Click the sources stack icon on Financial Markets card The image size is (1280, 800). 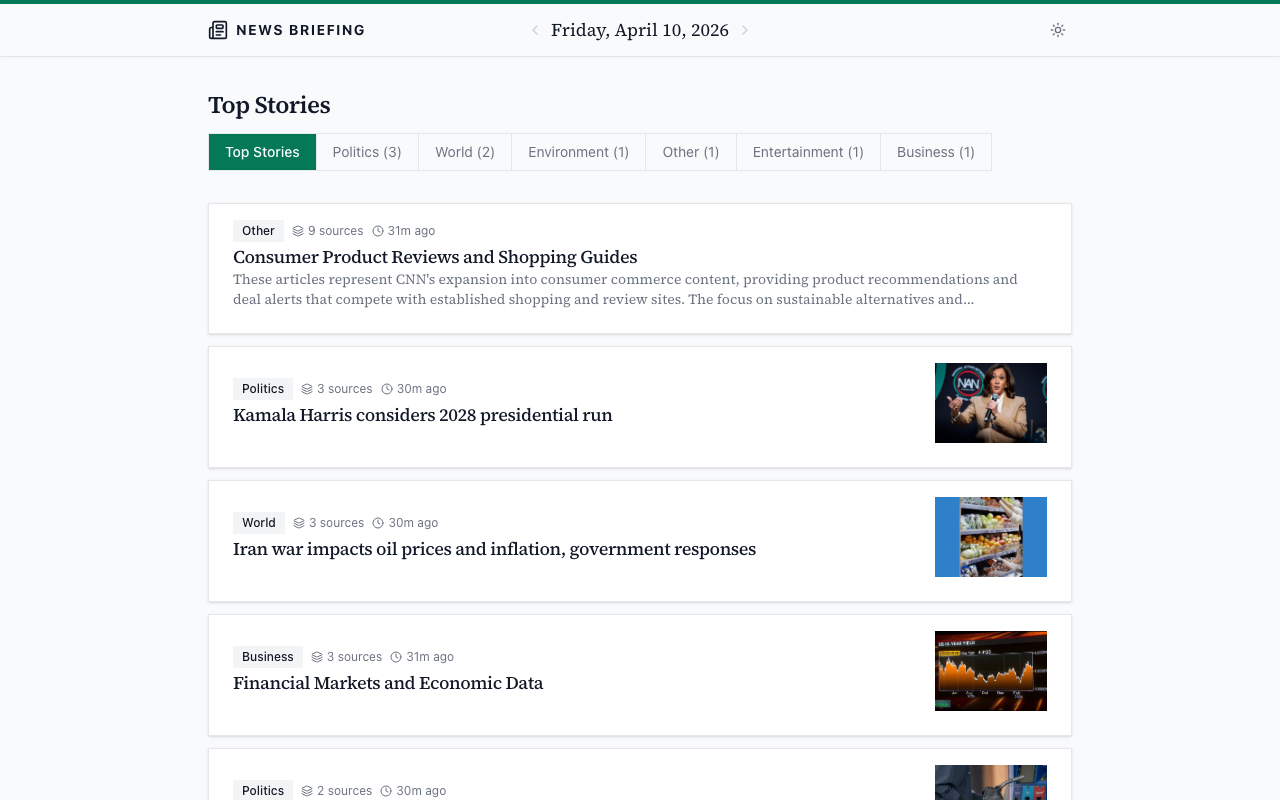[317, 657]
